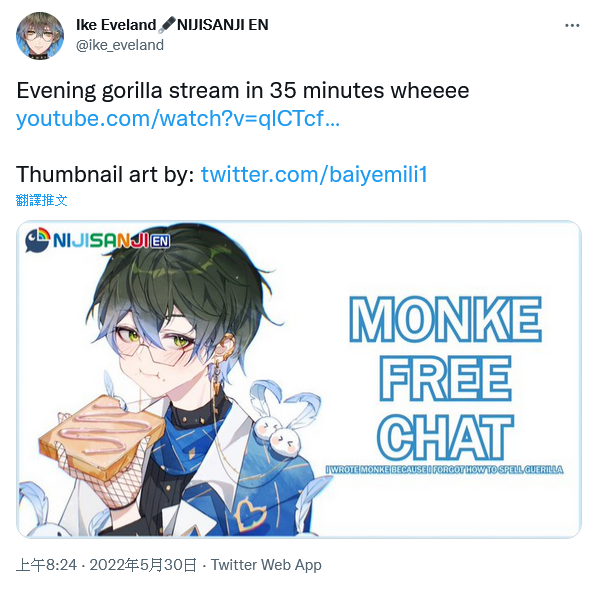This screenshot has height=591, width=598.
Task: Click the small 'I wrote monke' caption
Action: 444,469
